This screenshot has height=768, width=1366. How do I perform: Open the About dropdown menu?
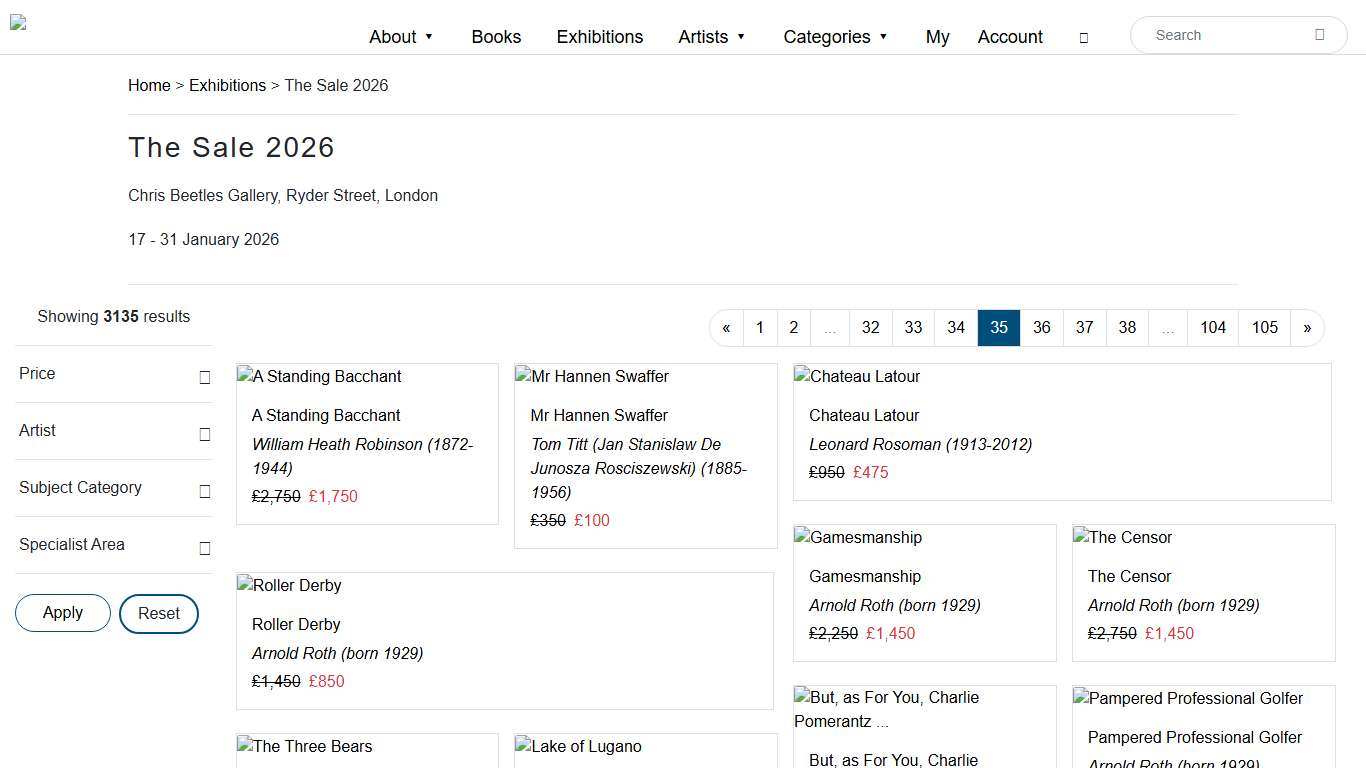coord(401,37)
